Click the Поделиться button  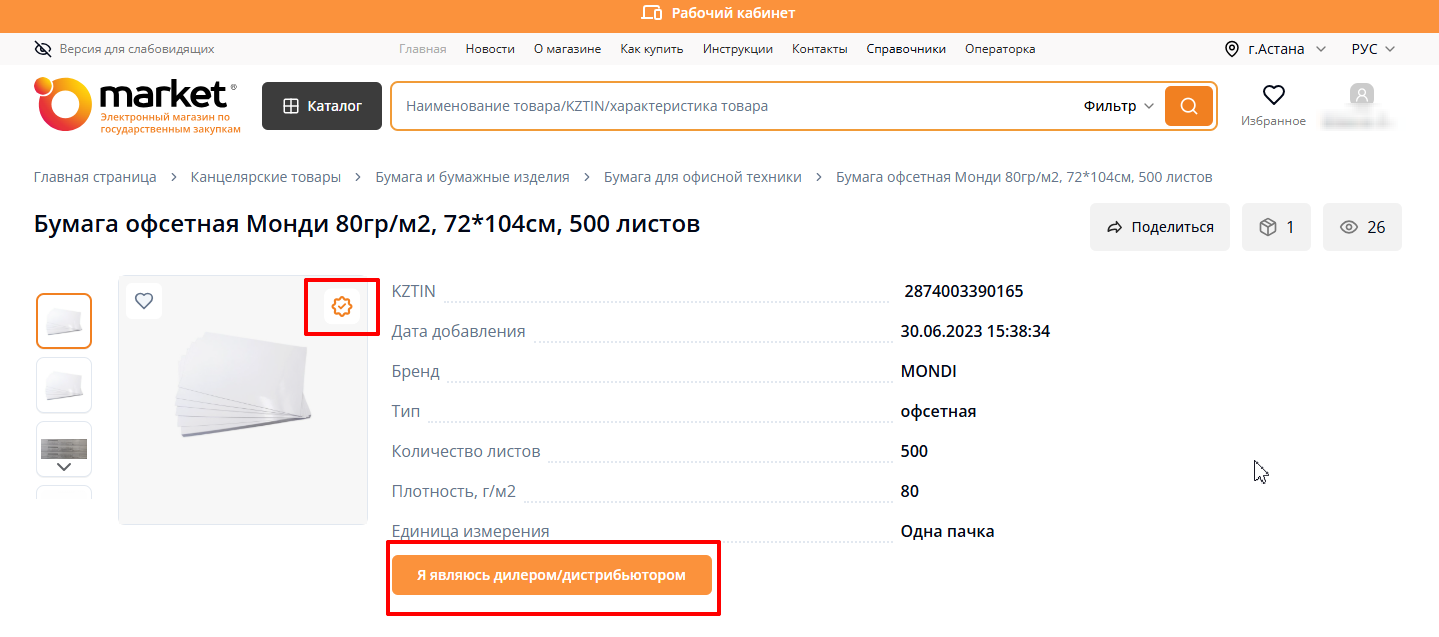click(x=1160, y=227)
